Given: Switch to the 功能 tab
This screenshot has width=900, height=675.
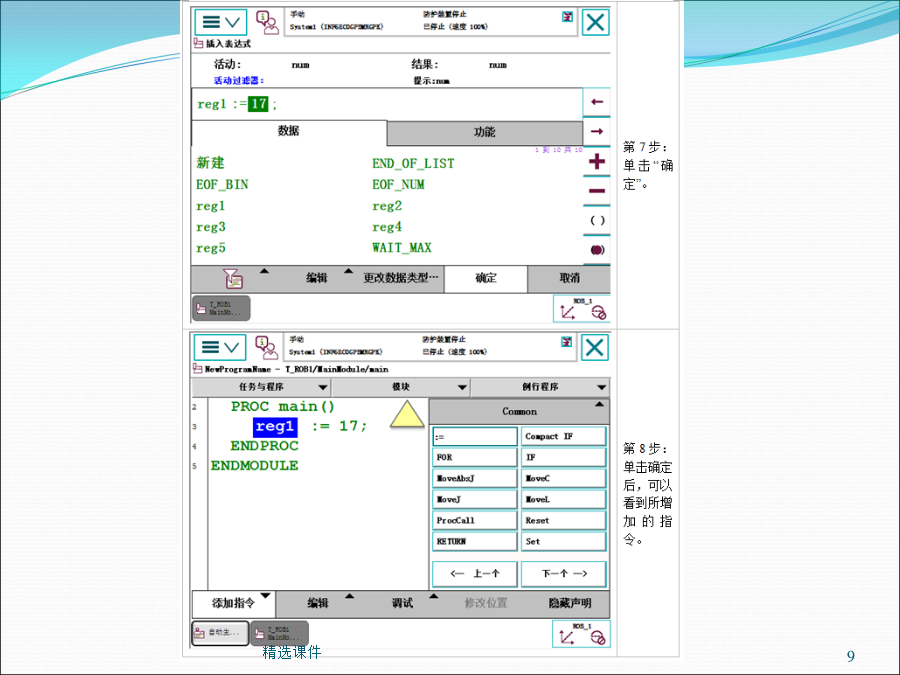Looking at the screenshot, I should (x=484, y=133).
